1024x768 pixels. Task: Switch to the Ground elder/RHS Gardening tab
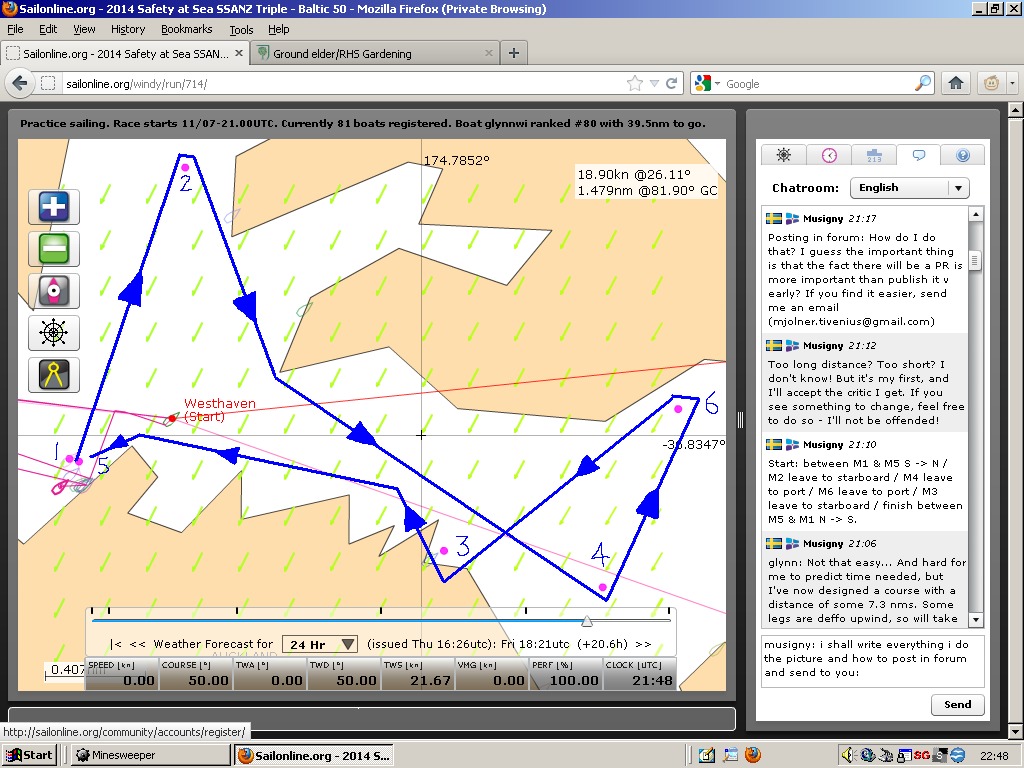(x=375, y=53)
